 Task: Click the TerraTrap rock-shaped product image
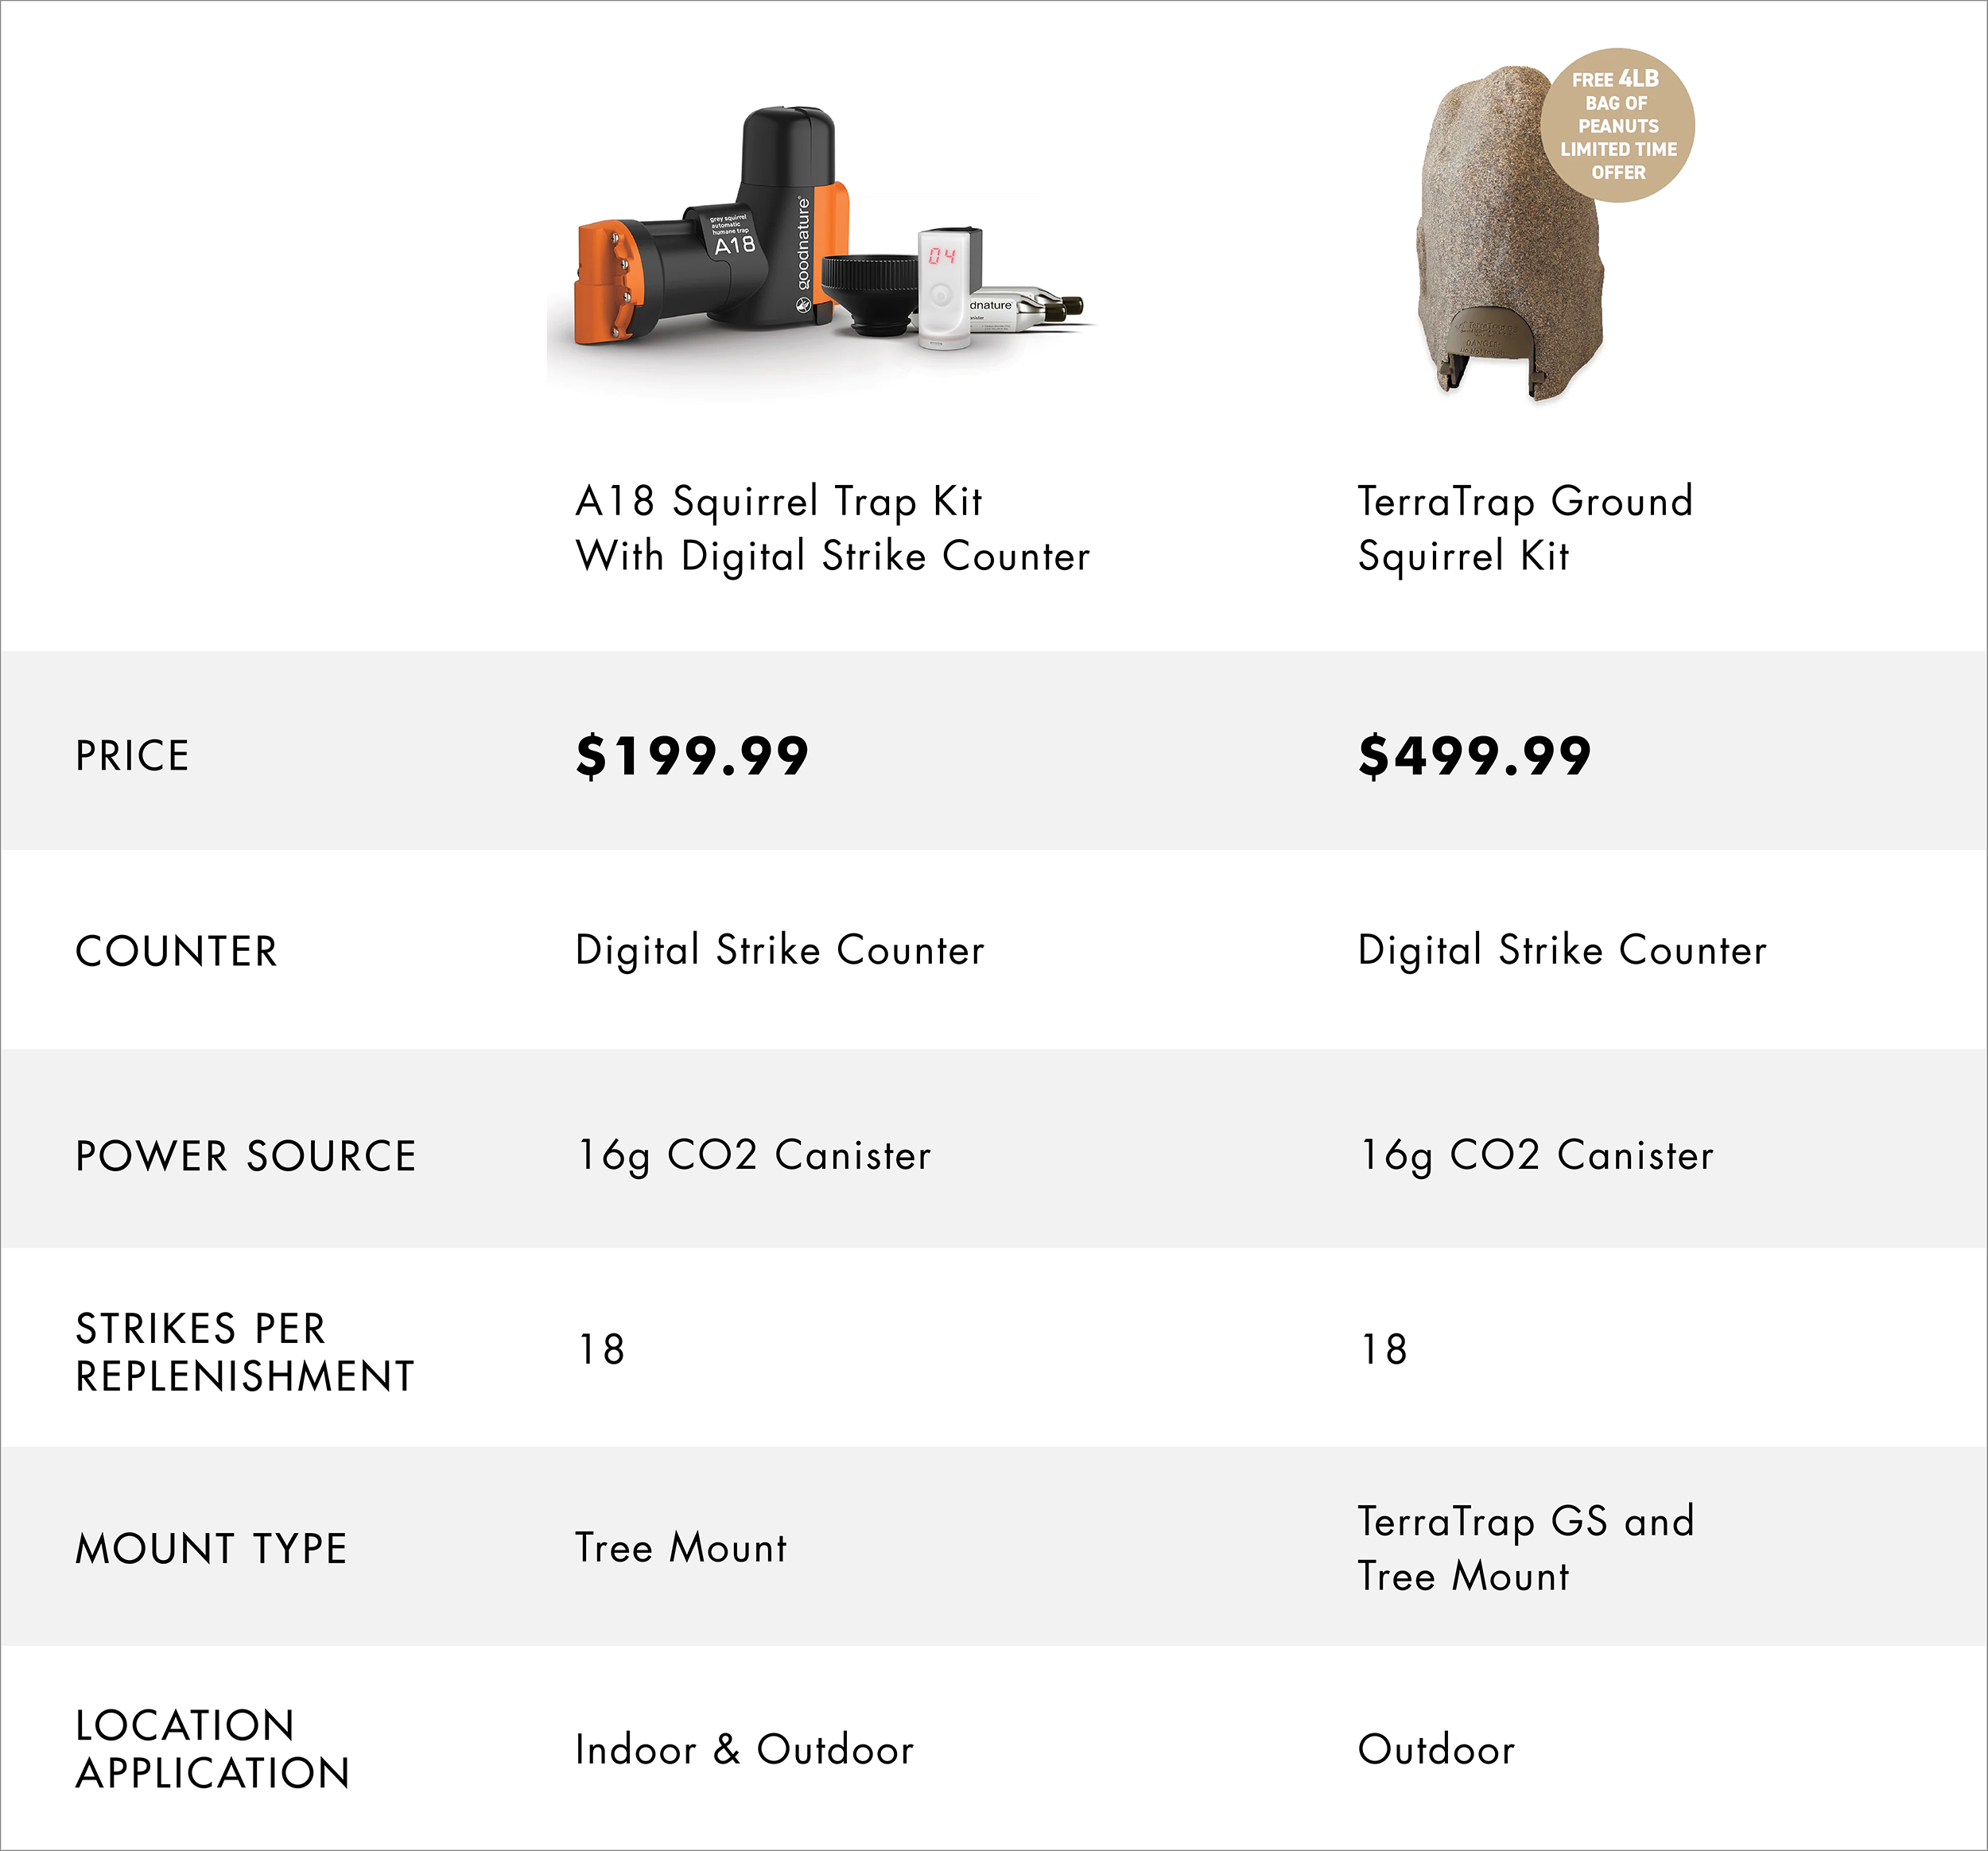(1510, 232)
